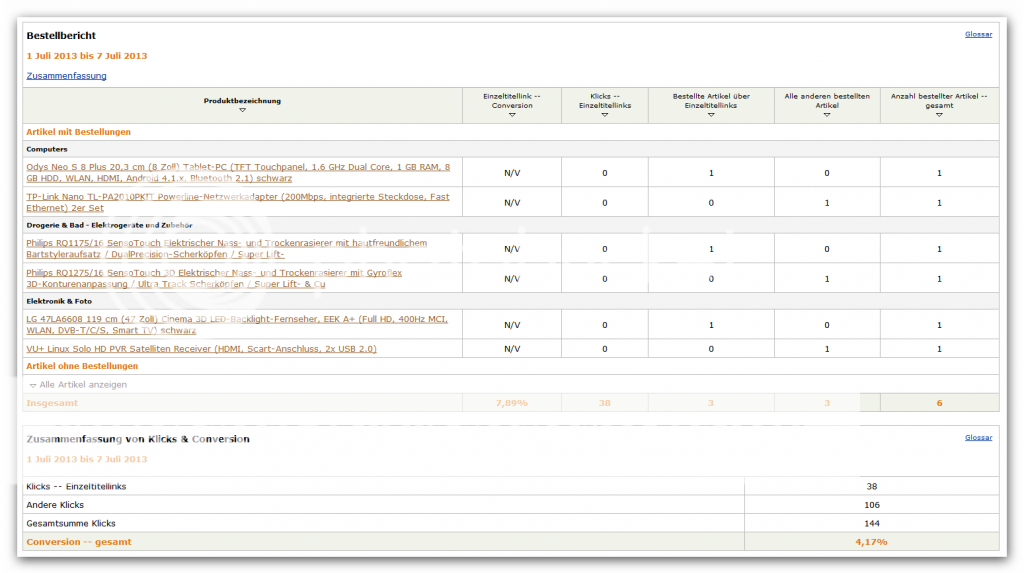Click sort arrow under Klicks -- Einzeltitellinks
Screen dimensions: 1024x573
(x=604, y=115)
